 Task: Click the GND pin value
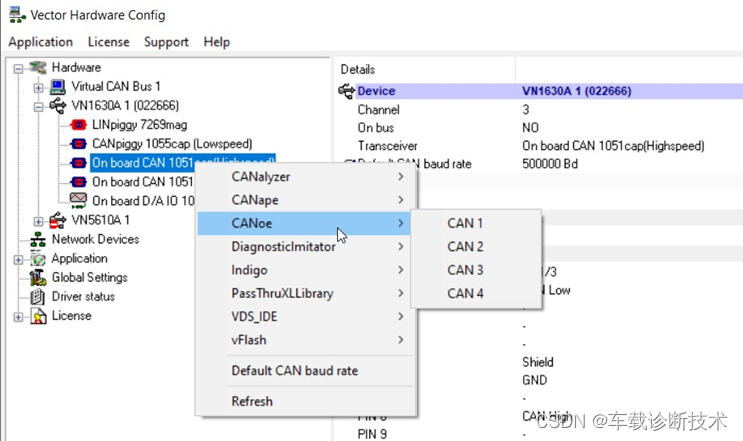tap(535, 380)
